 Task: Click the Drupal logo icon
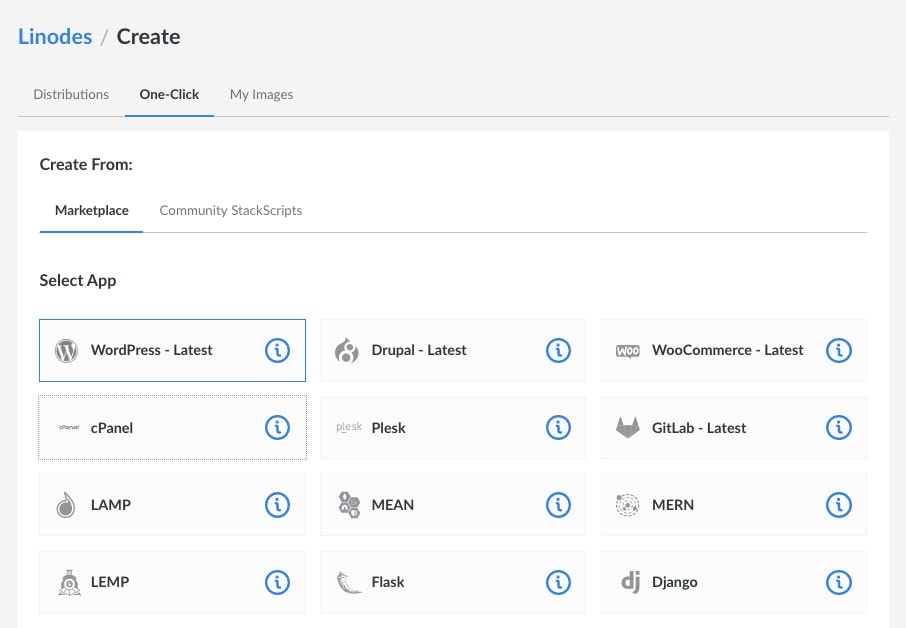pyautogui.click(x=347, y=350)
